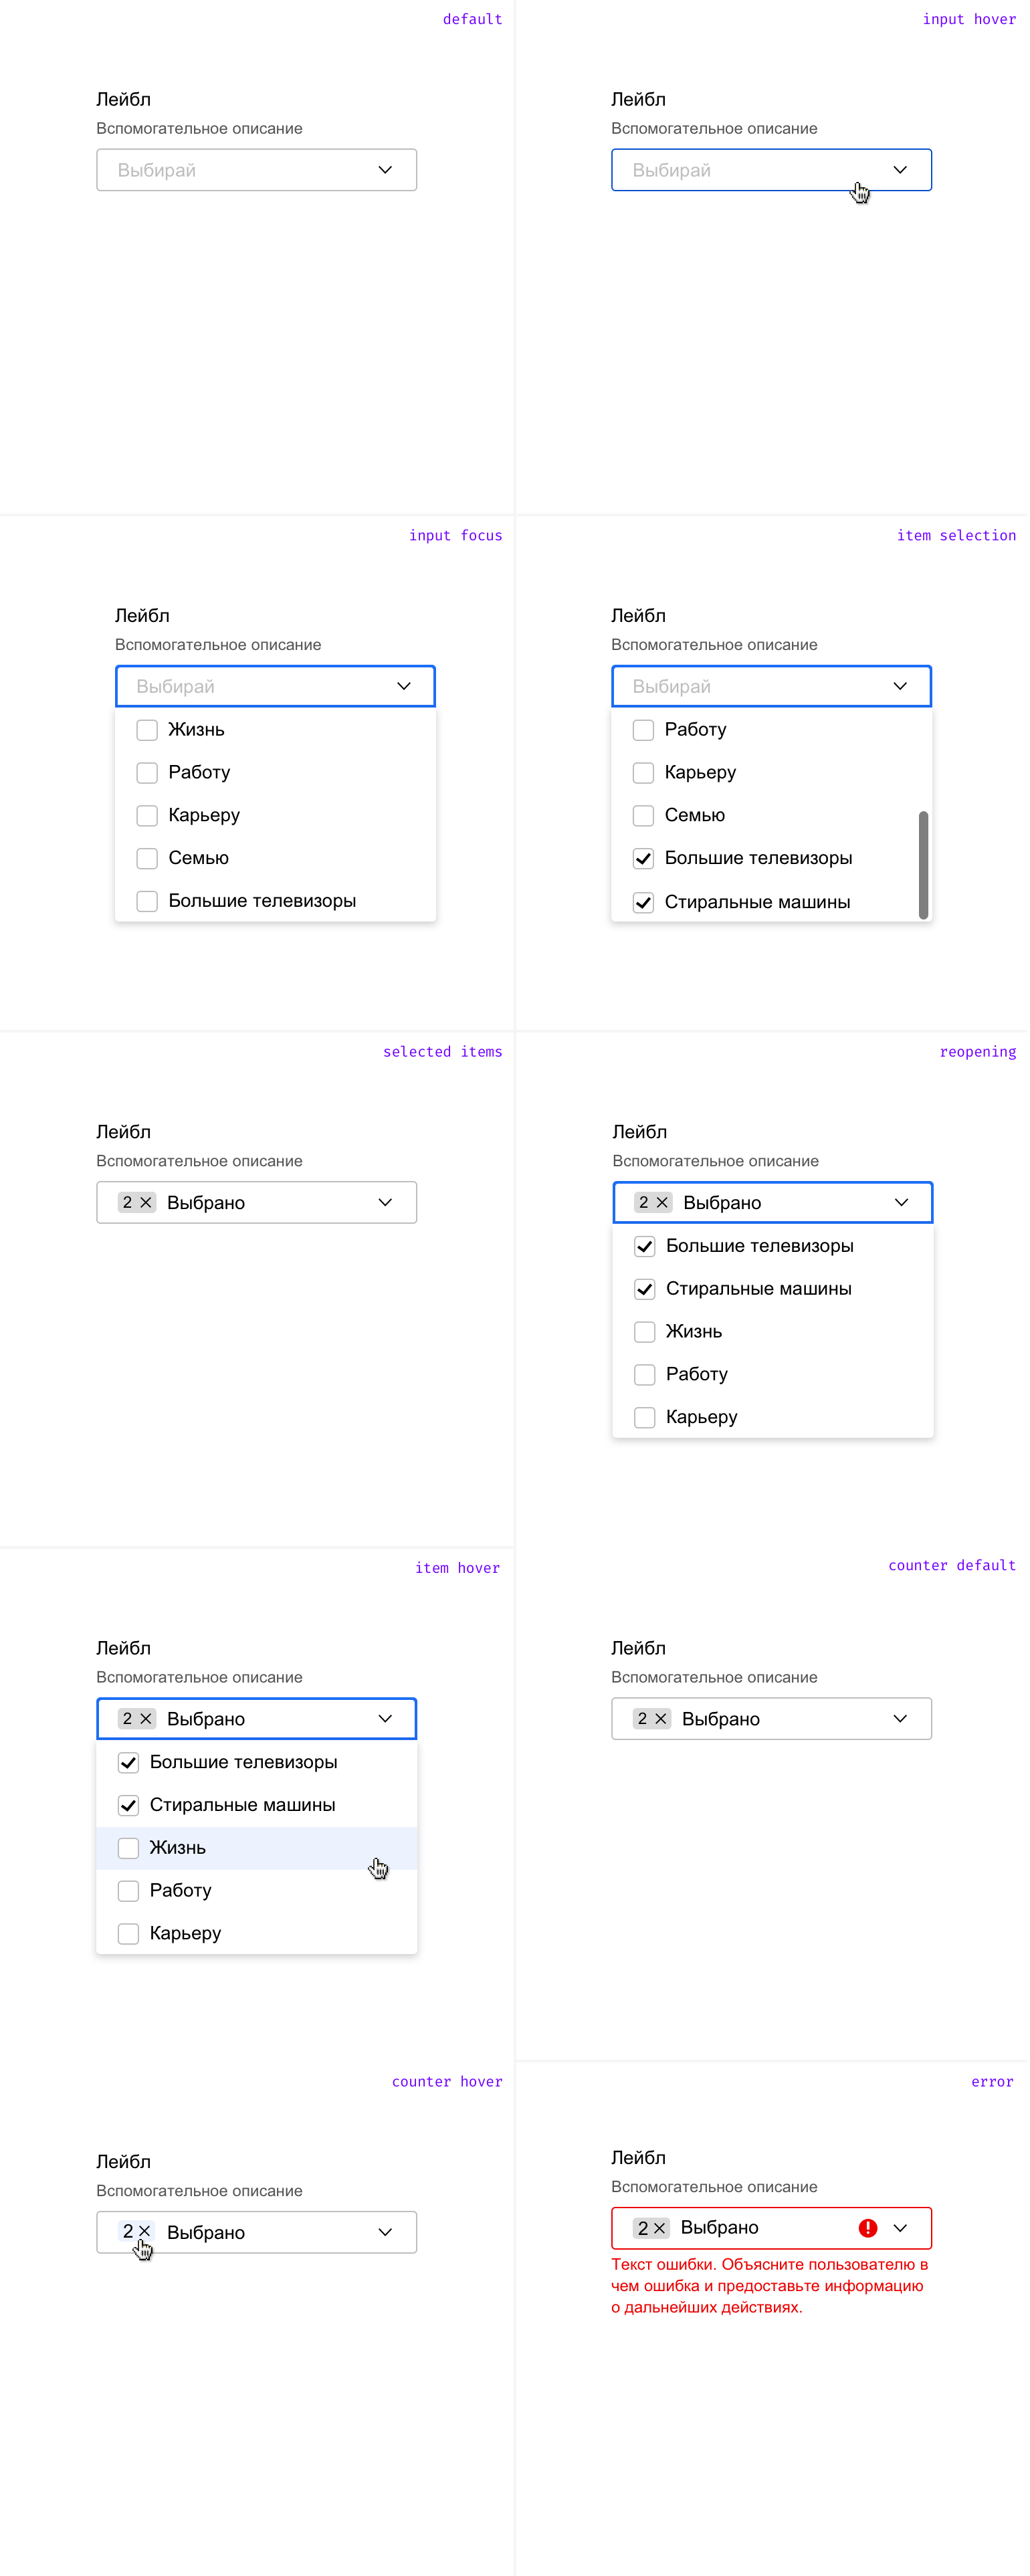Clear selection via X in 'selected items' counter
The height and width of the screenshot is (2576, 1030).
coord(146,1202)
